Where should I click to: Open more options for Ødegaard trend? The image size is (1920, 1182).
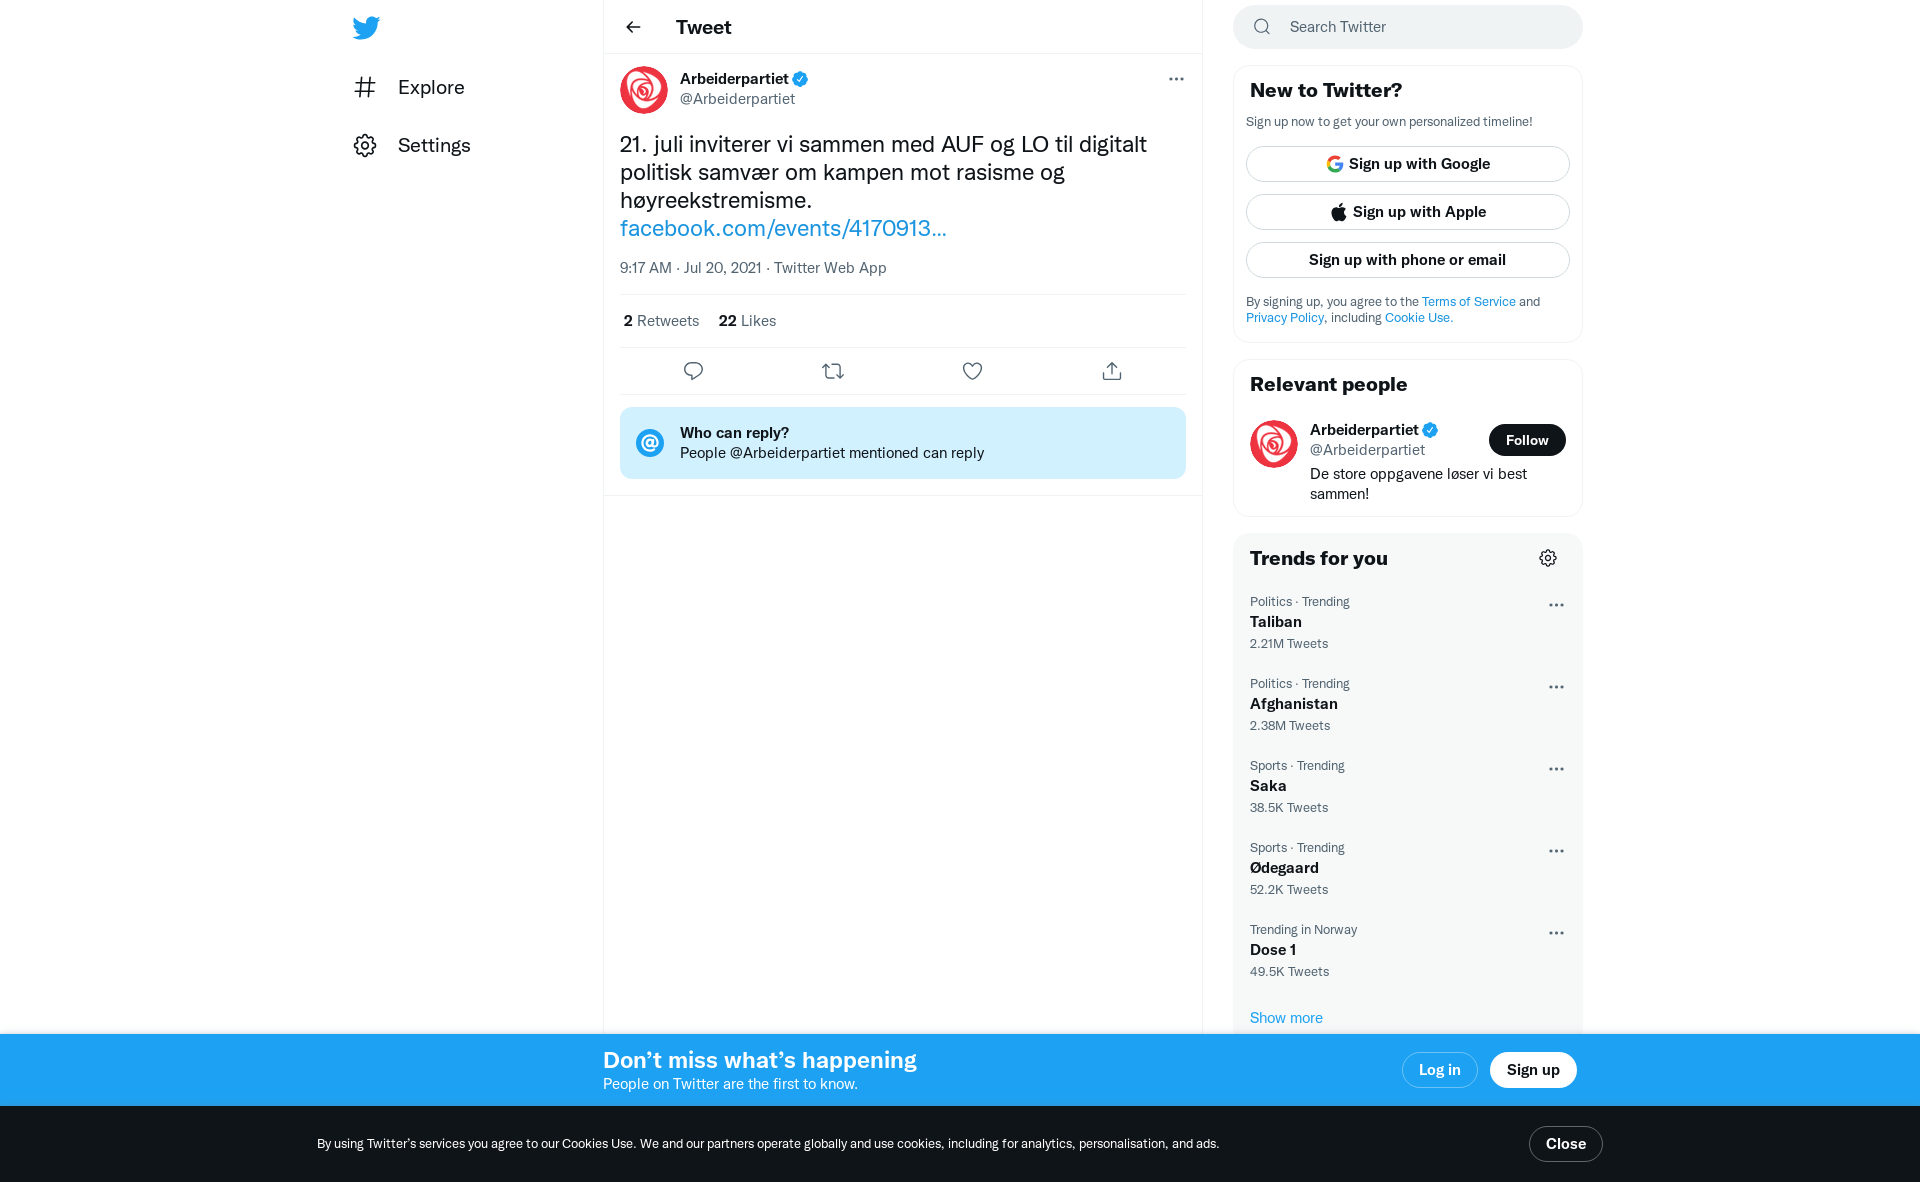click(1556, 851)
